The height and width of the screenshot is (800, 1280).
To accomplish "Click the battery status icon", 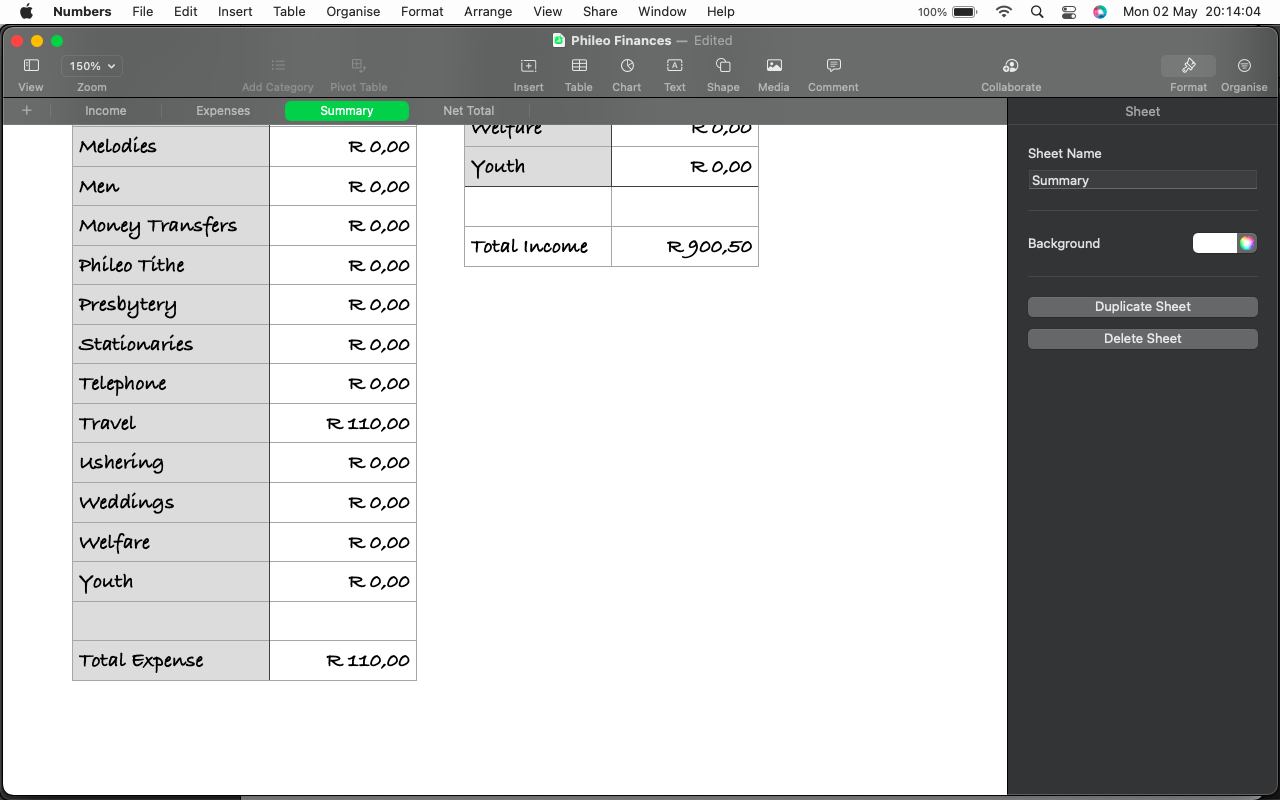I will [965, 12].
